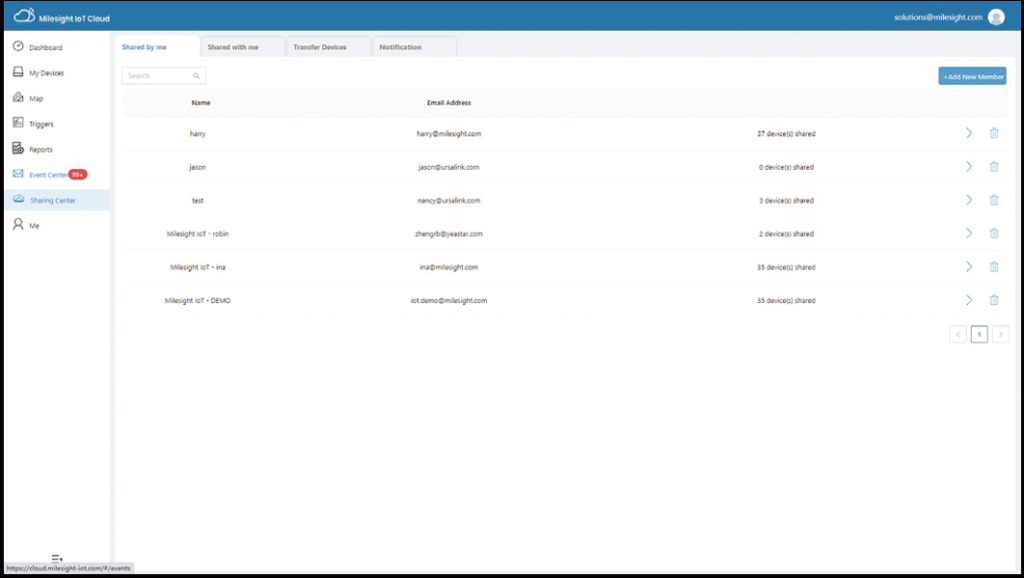Switch to Shared with me tab
The image size is (1024, 578).
tap(243, 47)
